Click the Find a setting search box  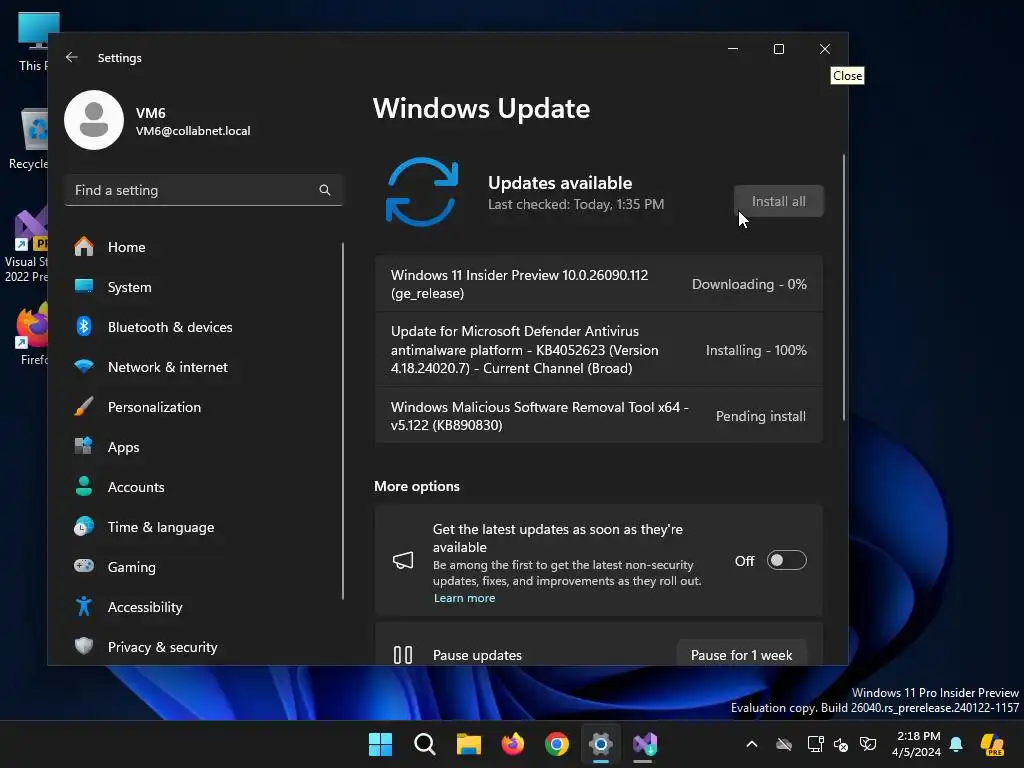204,190
